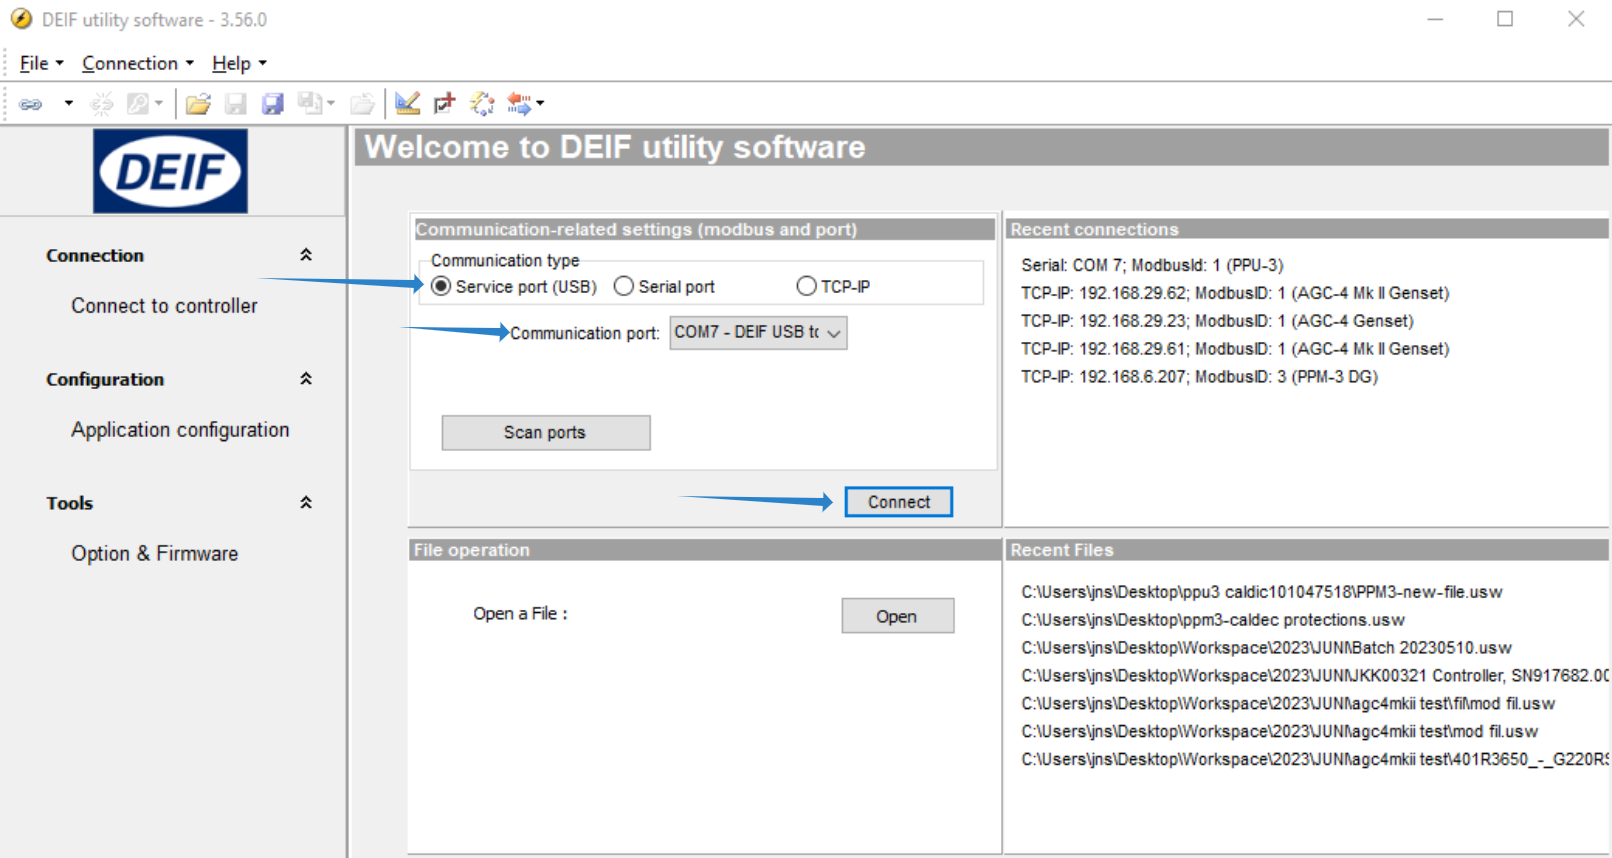
Task: Maximize the DEIF utility software window
Action: (x=1505, y=19)
